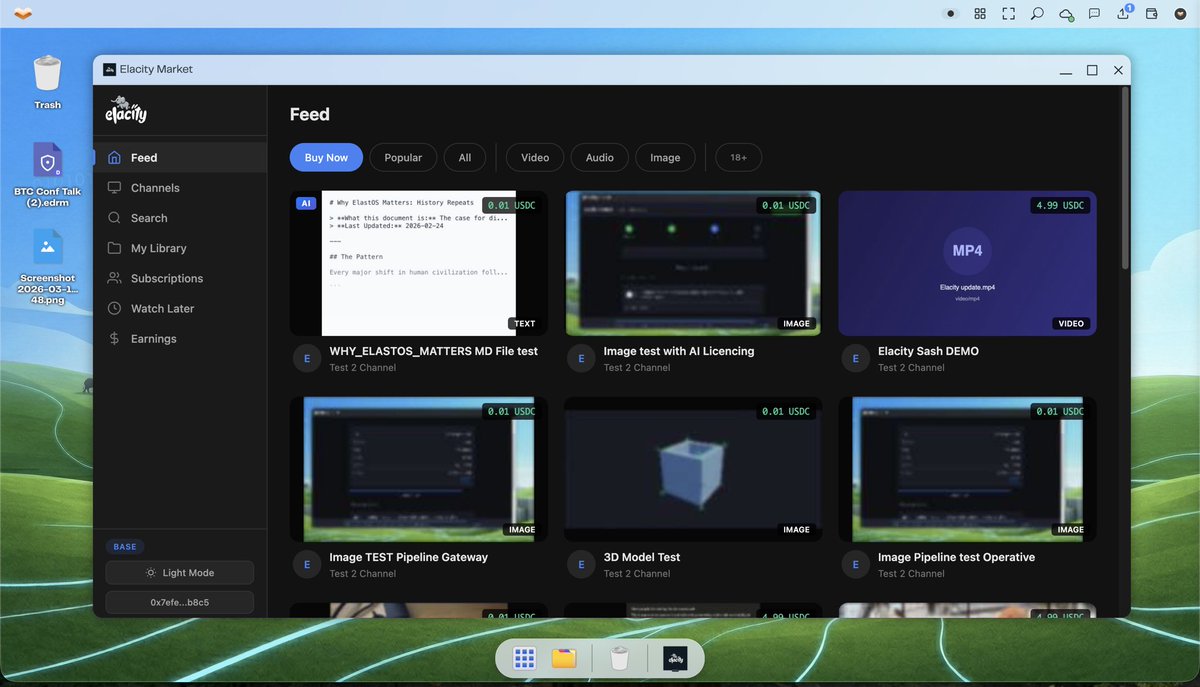Click the Elacity logo in the sidebar
Screen dimensions: 1200x687
coord(126,109)
